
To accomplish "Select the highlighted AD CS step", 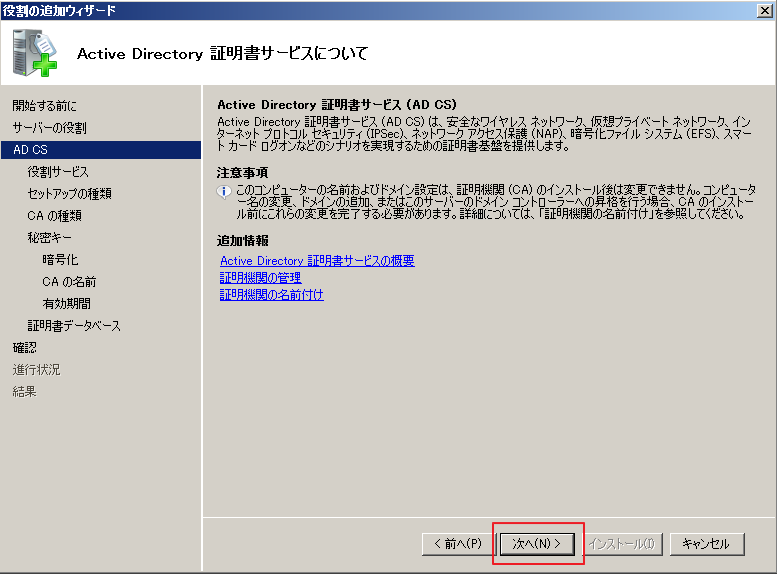I will coord(101,150).
